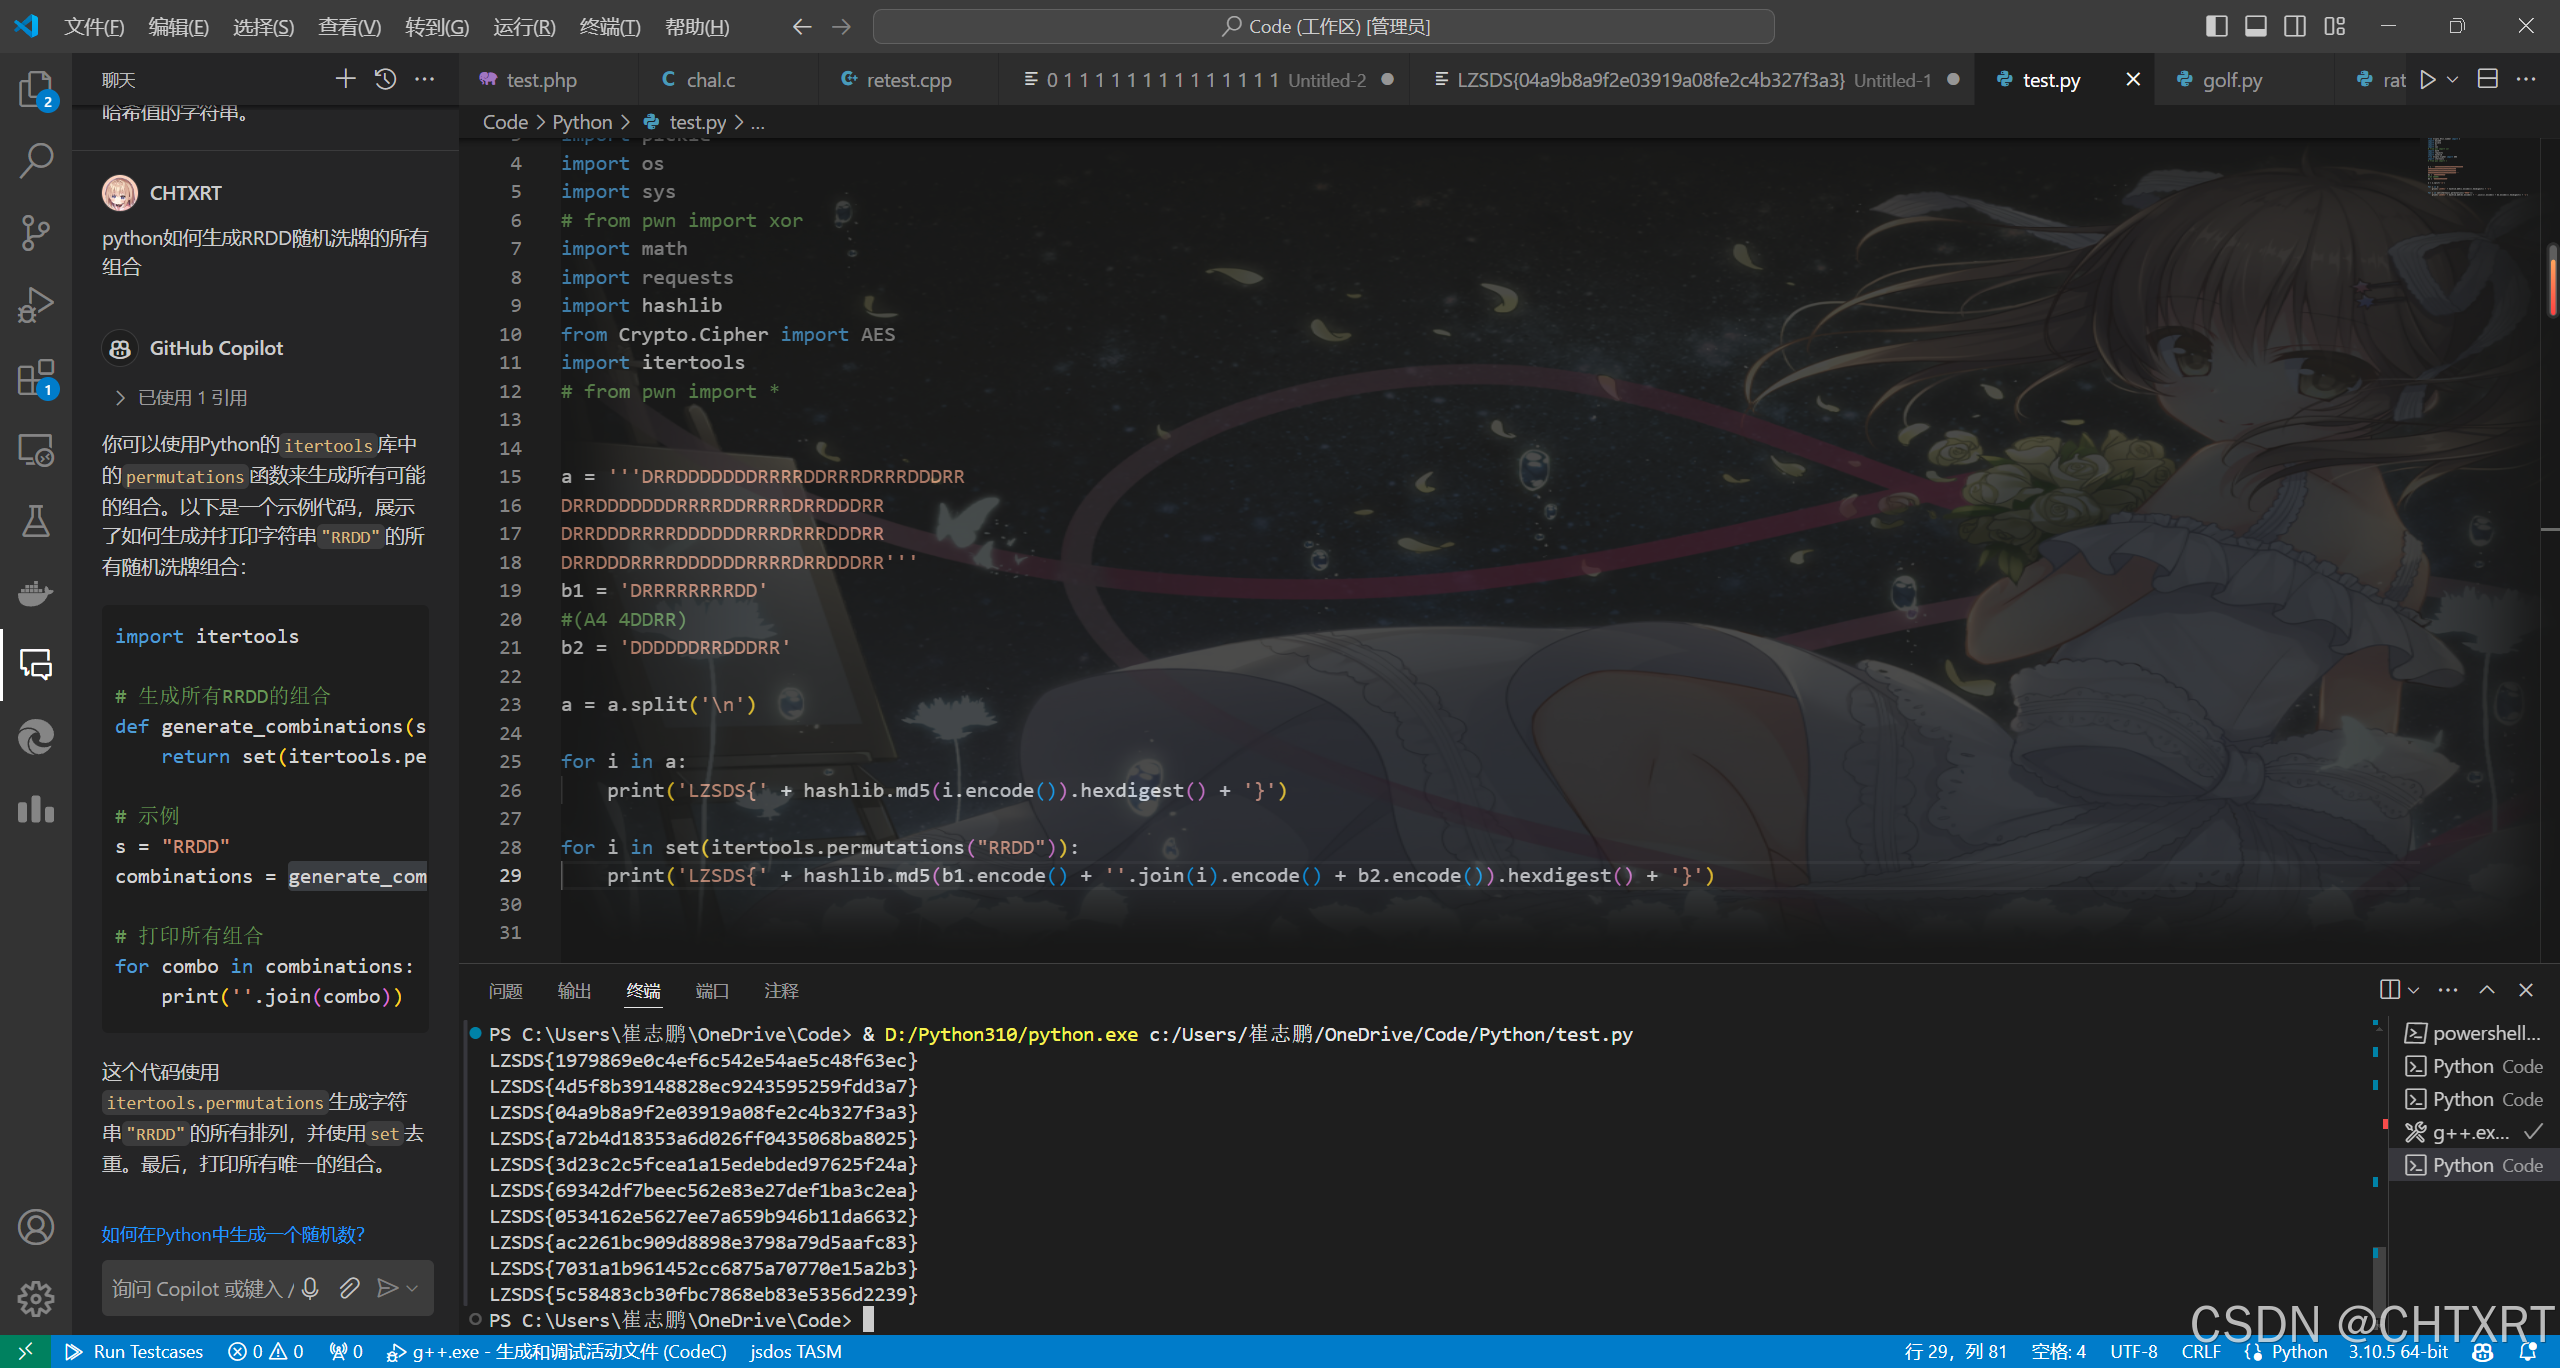Click g++.exe build task in status bar

point(556,1352)
